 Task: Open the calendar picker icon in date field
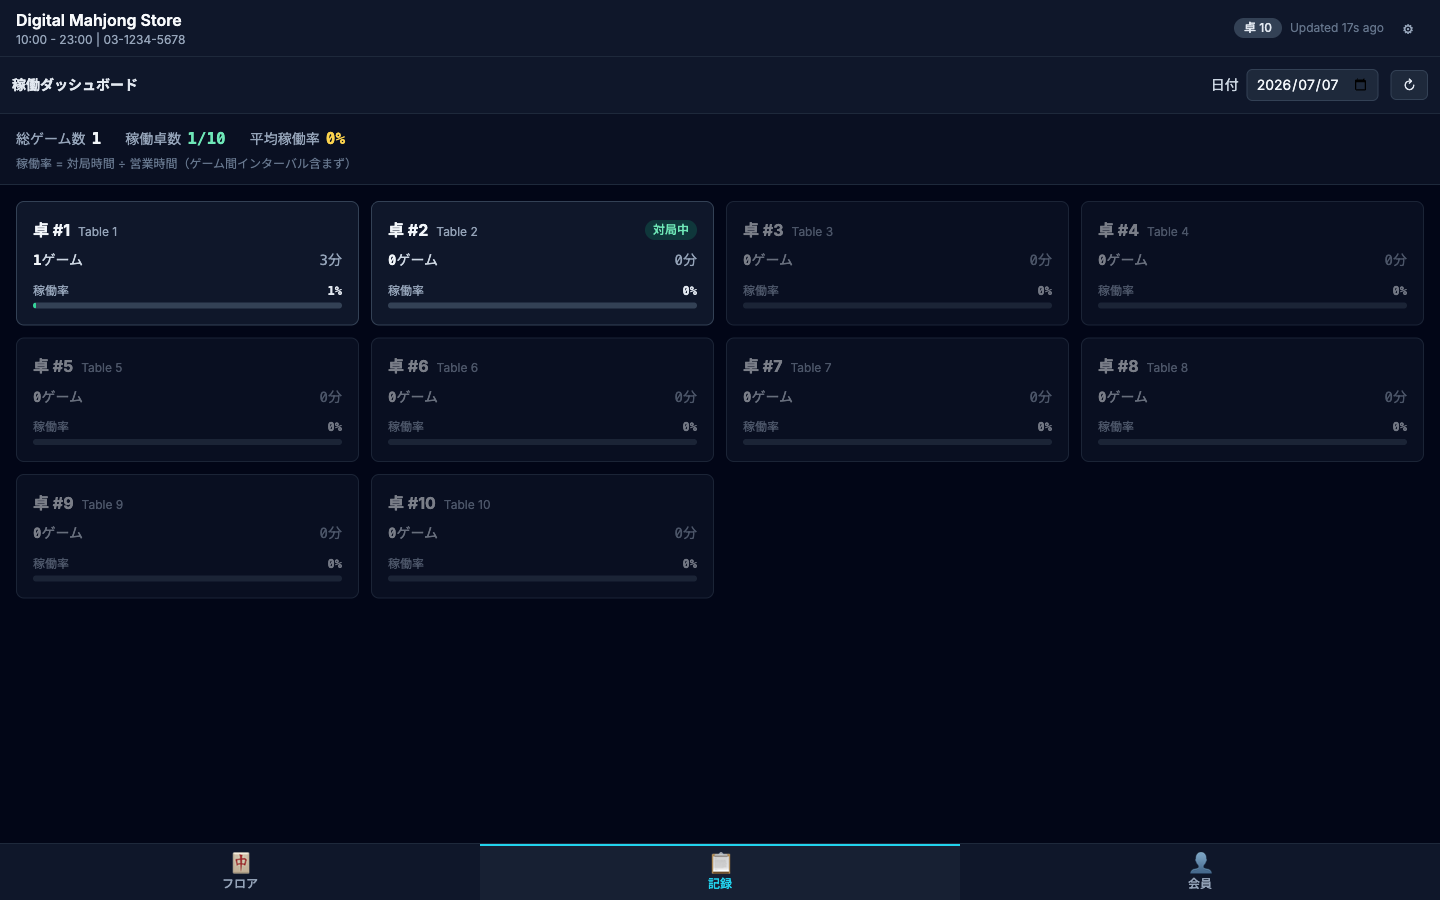tap(1360, 85)
